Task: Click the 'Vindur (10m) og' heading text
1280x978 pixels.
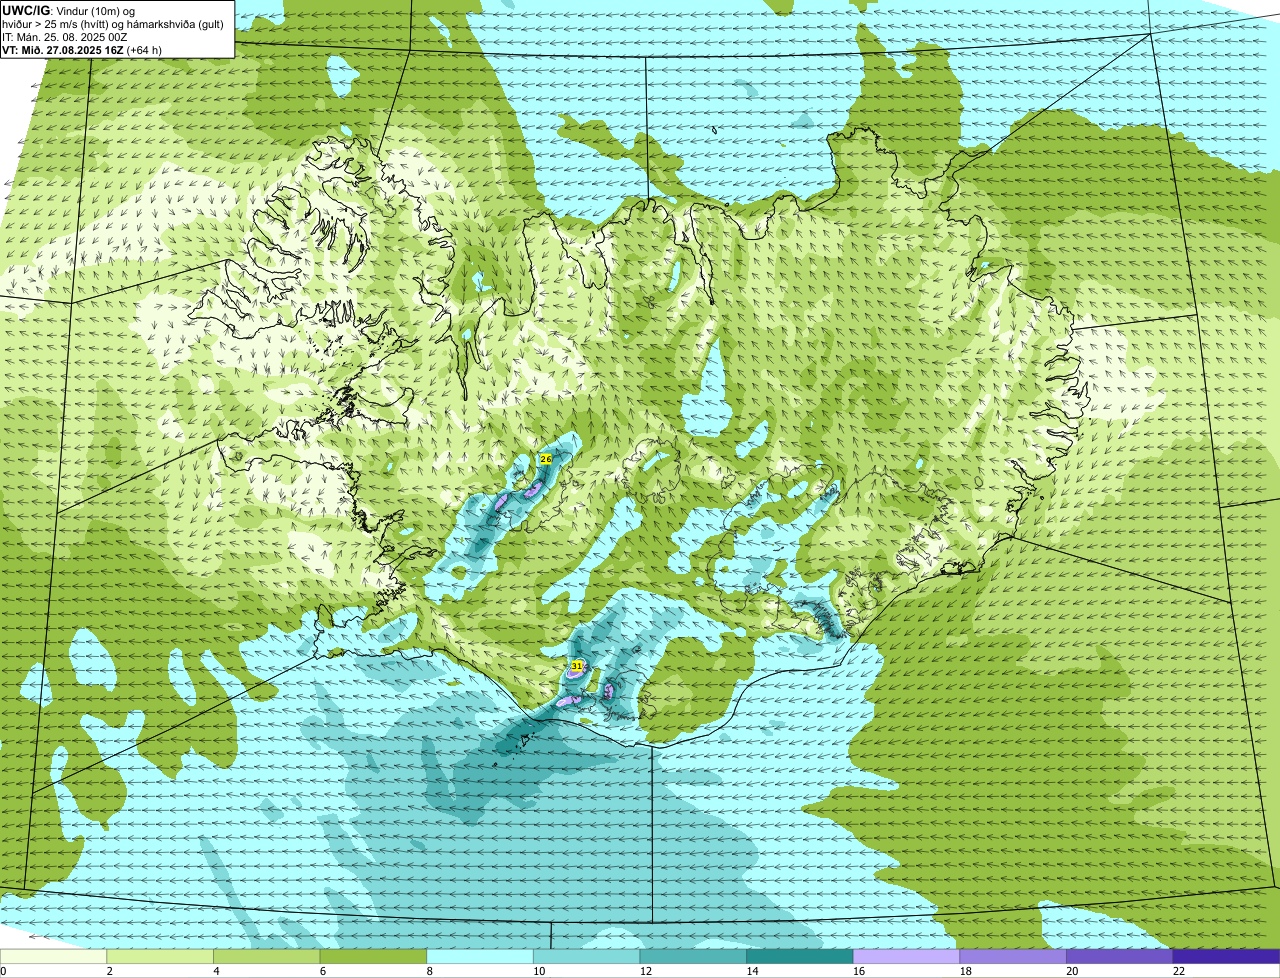Action: pos(95,10)
